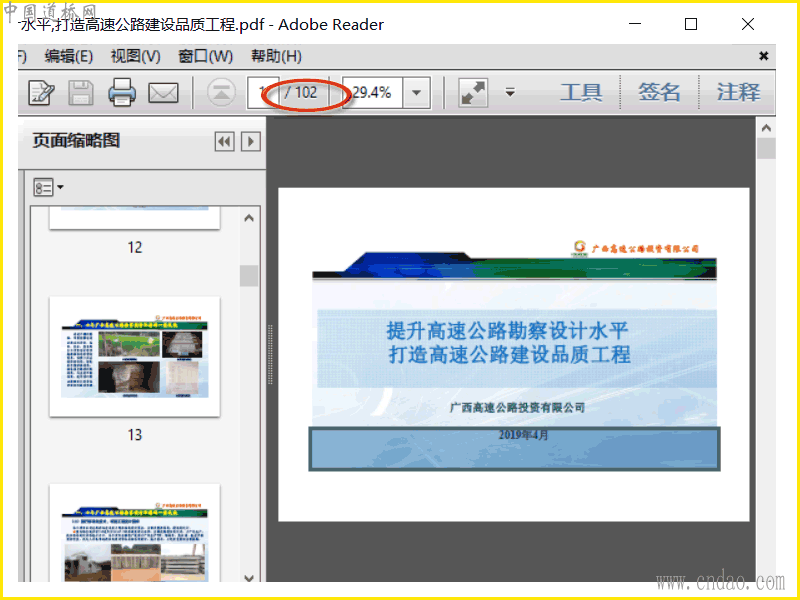
Task: Open the 帮助(H) menu
Action: [x=276, y=56]
